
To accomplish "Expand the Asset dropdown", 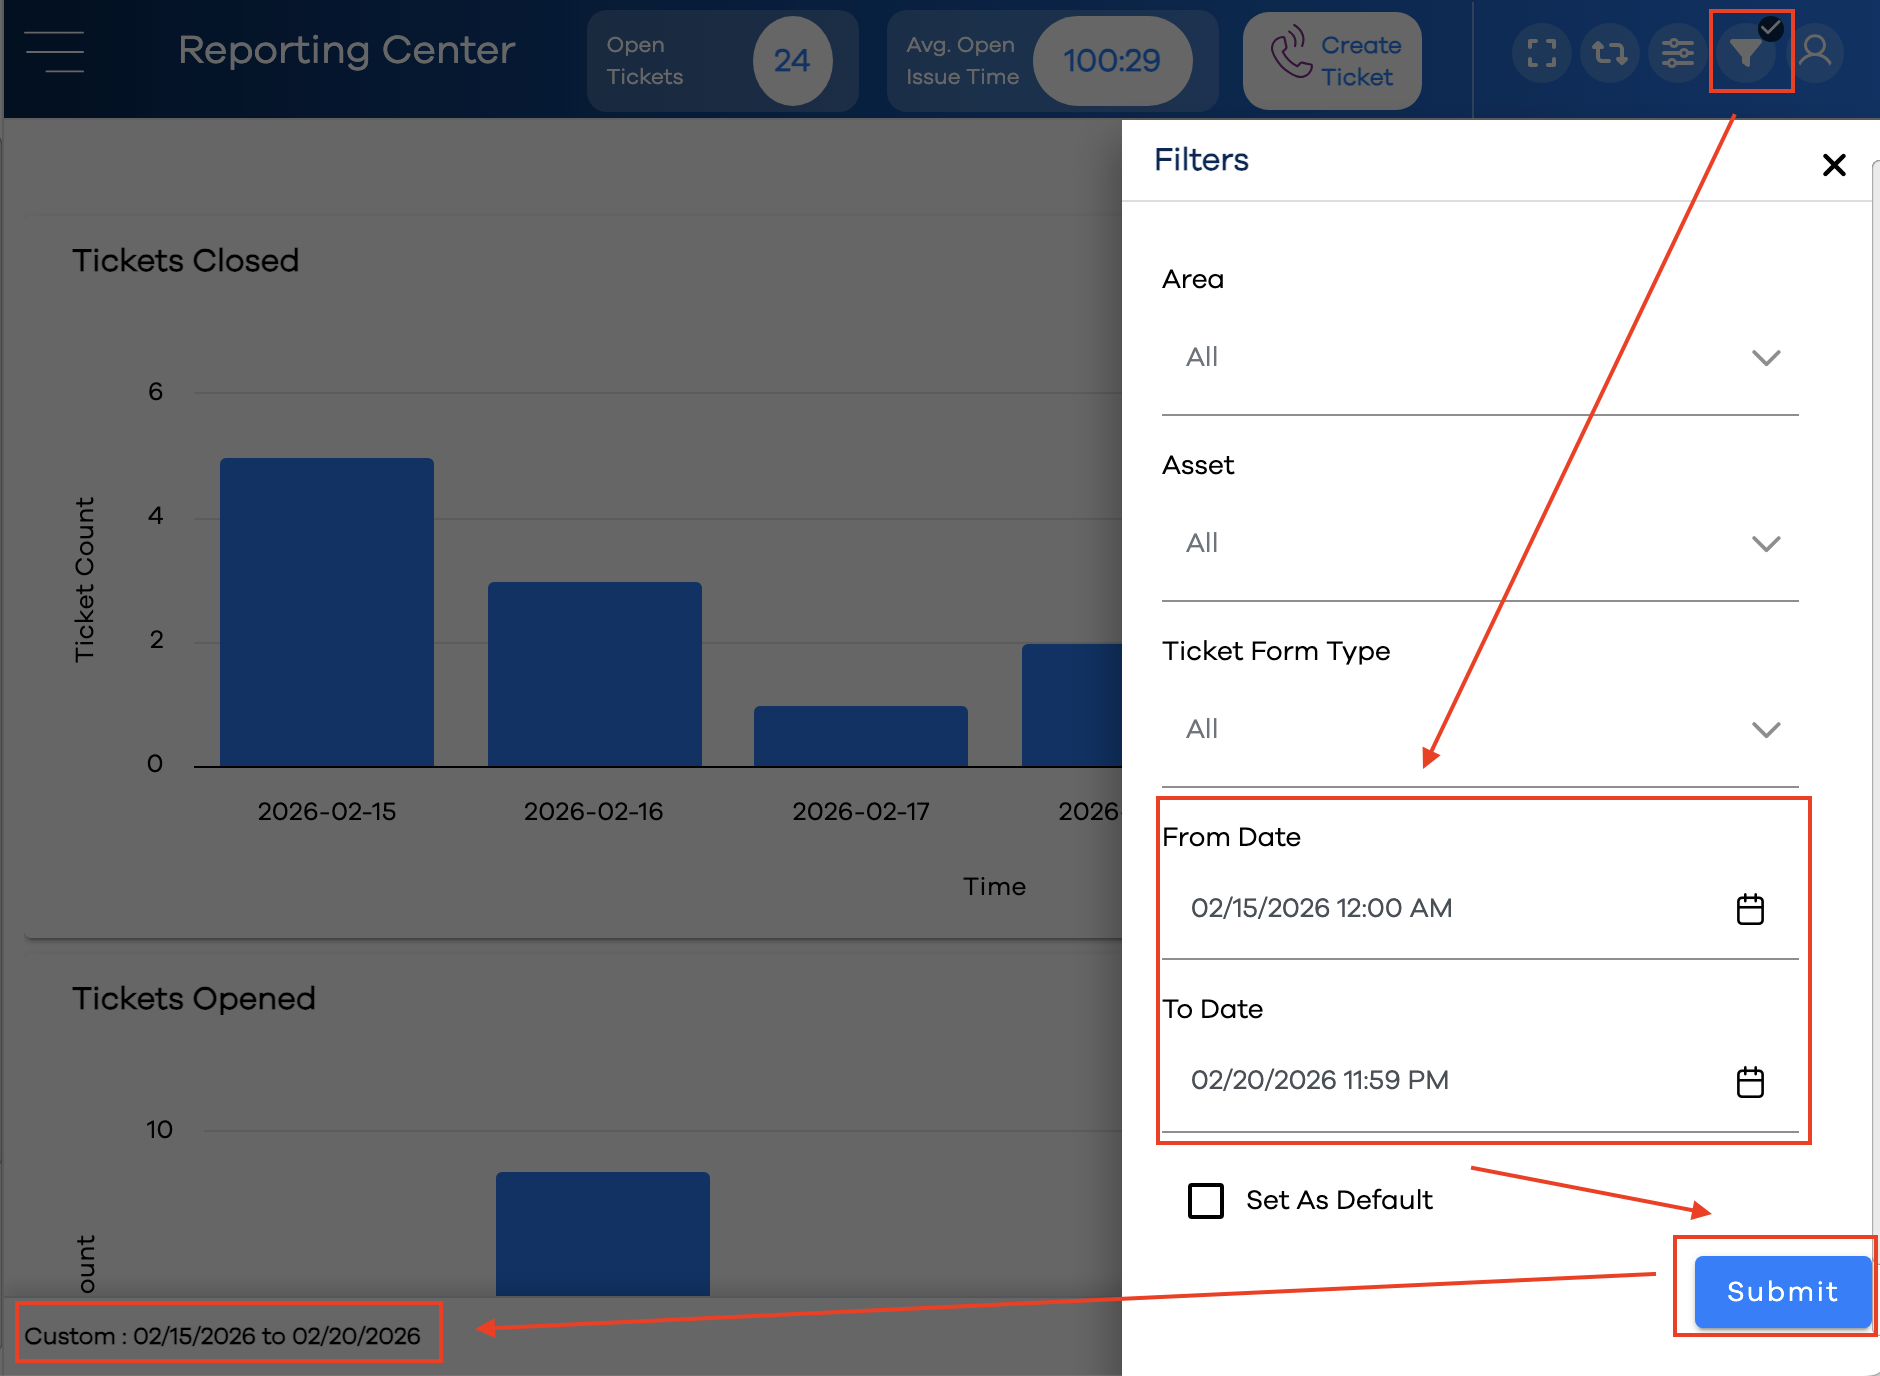I will pos(1480,544).
